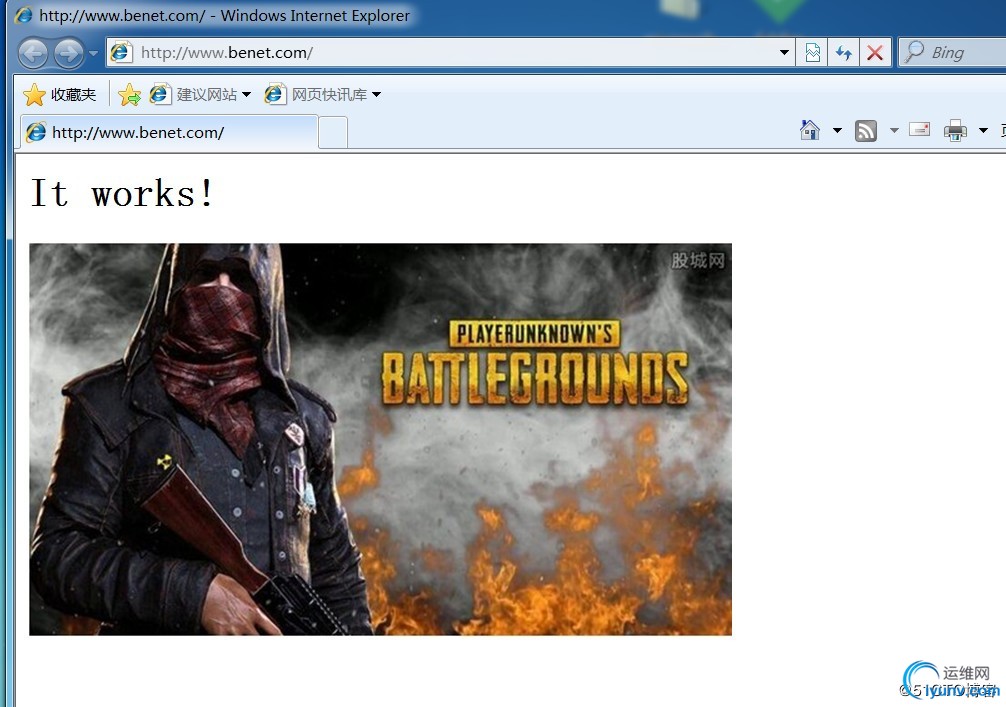The height and width of the screenshot is (707, 1006).
Task: Click the RSS feeds icon
Action: pos(865,131)
